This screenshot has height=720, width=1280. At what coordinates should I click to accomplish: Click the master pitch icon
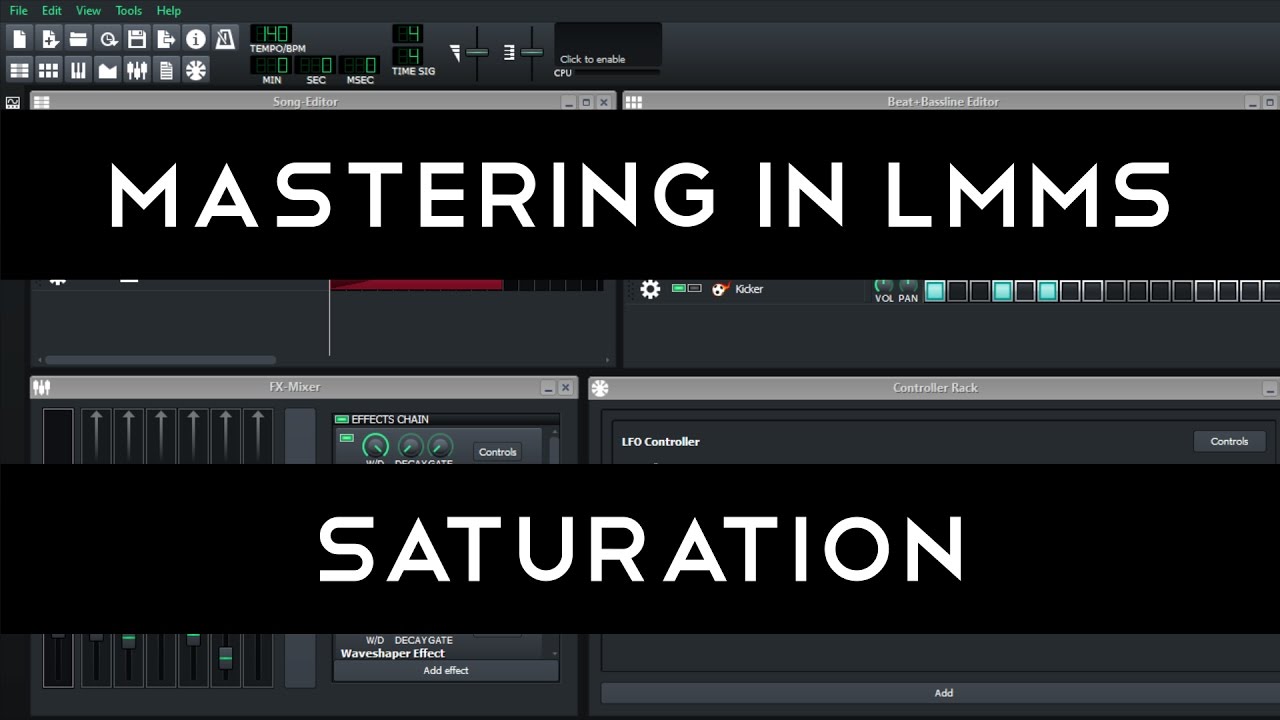click(x=510, y=51)
